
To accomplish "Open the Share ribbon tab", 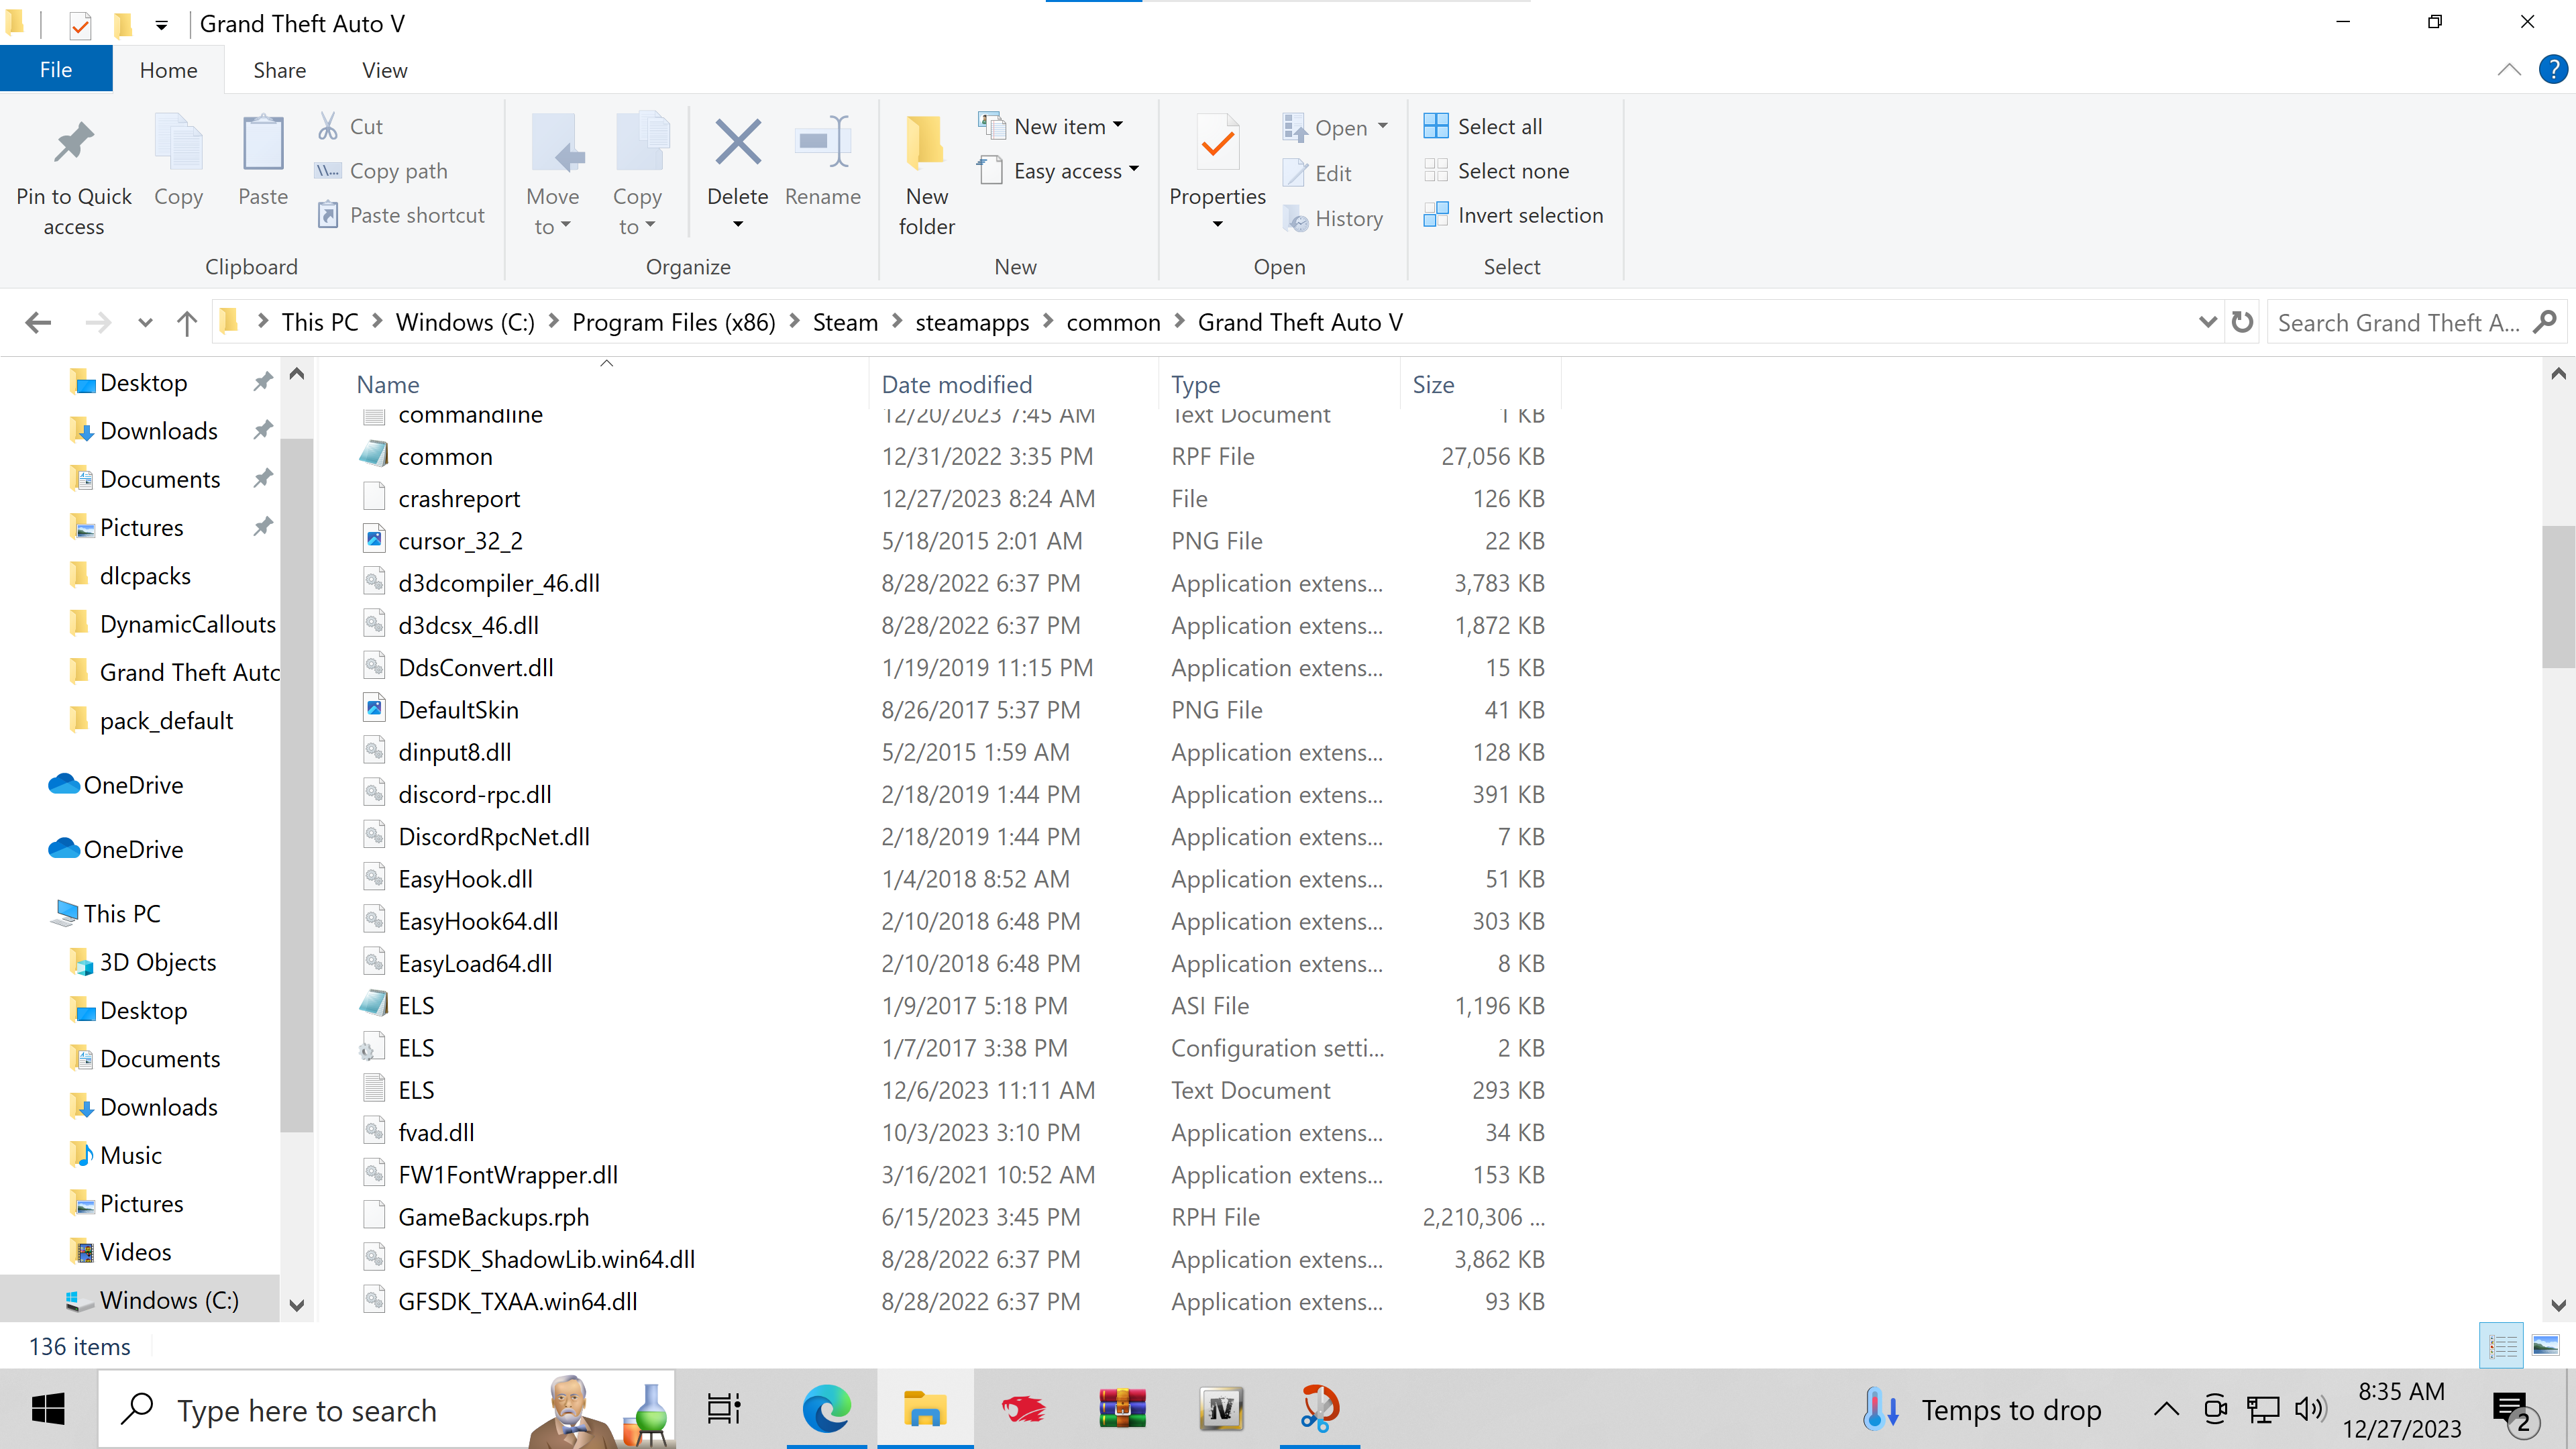I will click(279, 70).
